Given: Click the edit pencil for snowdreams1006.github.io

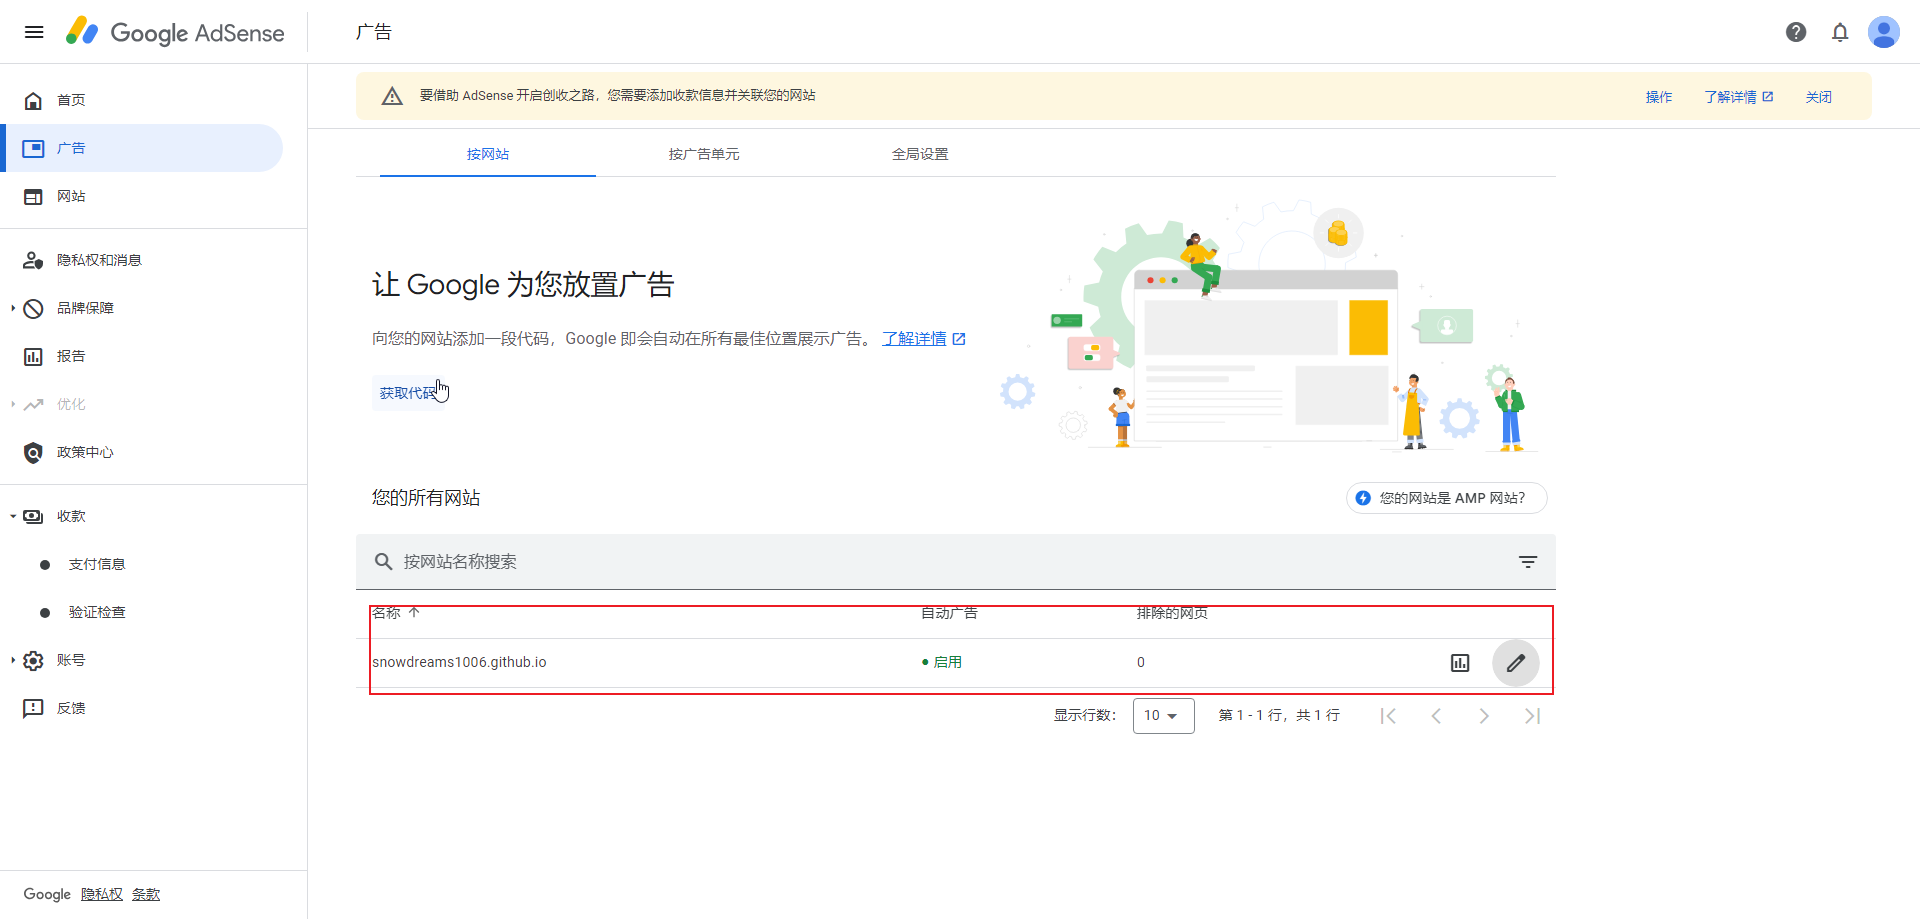Looking at the screenshot, I should tap(1516, 663).
